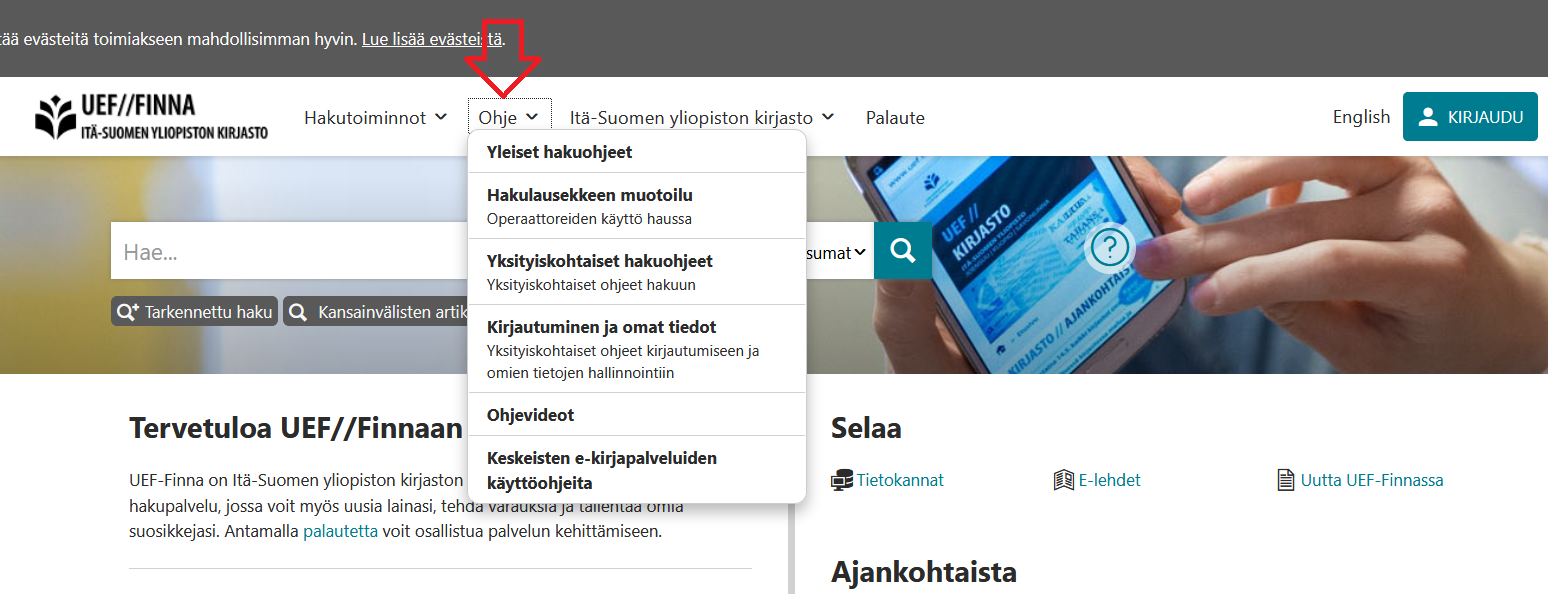Click into the Hae... search field

coord(290,251)
